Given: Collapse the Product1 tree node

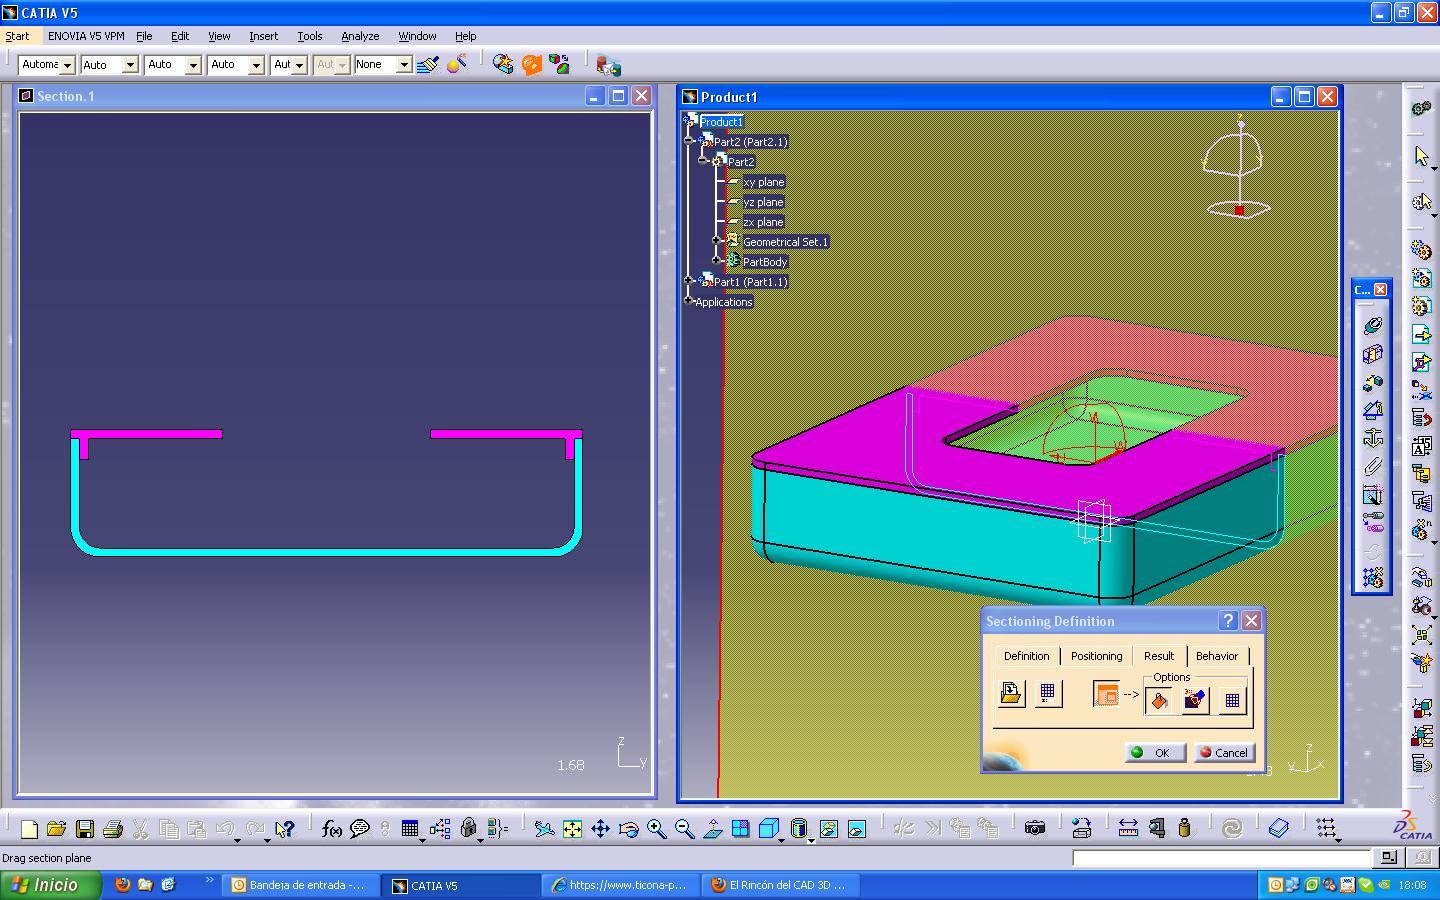Looking at the screenshot, I should click(x=689, y=121).
